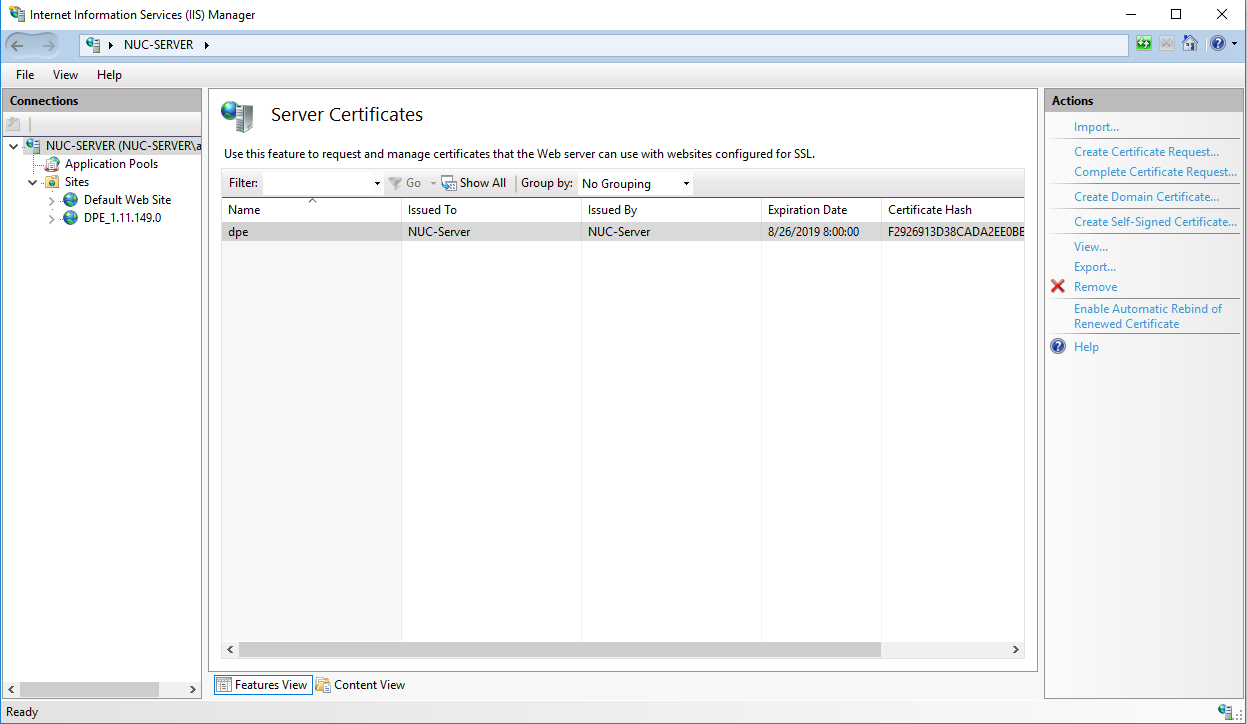The height and width of the screenshot is (724, 1247).
Task: Click the certificate list horizontal scrollbar
Action: click(x=560, y=650)
